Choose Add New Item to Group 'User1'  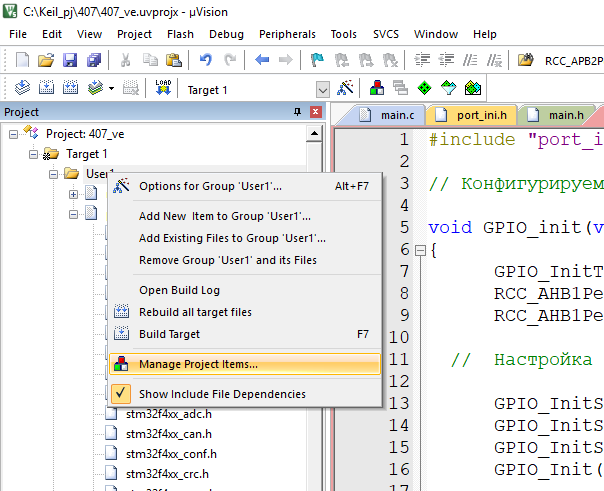coord(245,216)
